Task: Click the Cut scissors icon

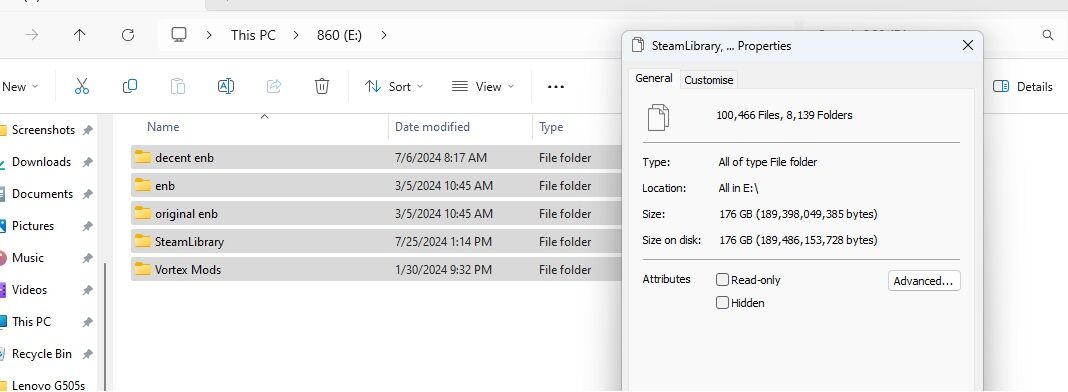Action: (x=82, y=86)
